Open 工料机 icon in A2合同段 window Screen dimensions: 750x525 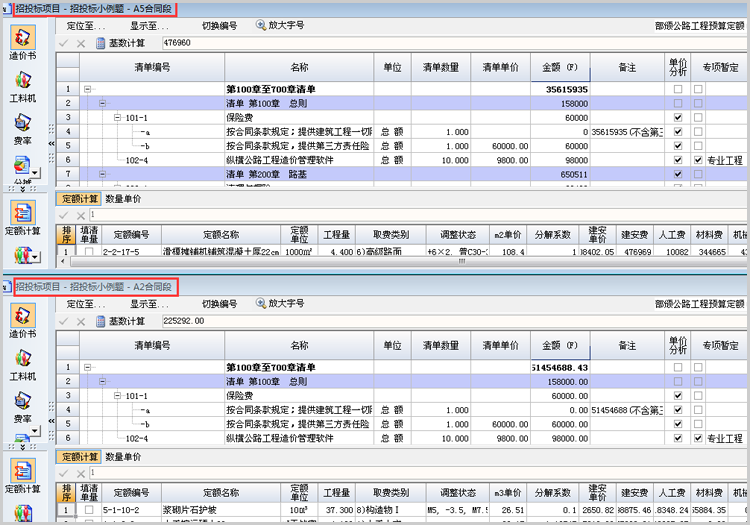click(x=22, y=358)
